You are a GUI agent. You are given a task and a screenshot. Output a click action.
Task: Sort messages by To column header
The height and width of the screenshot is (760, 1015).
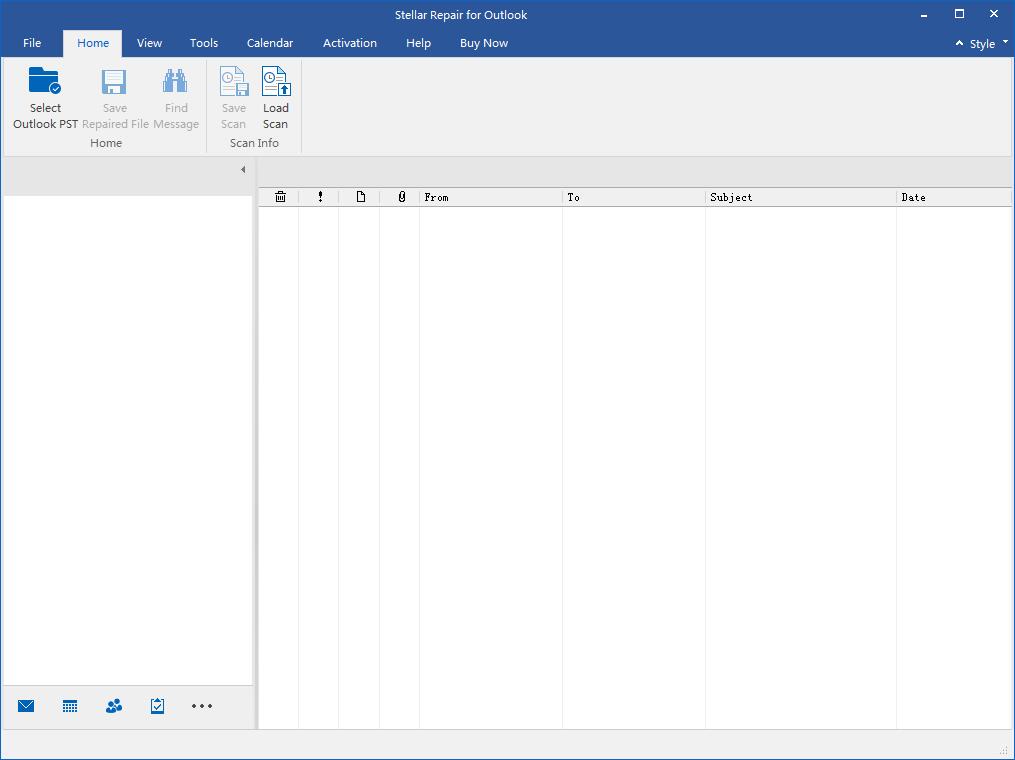[x=634, y=197]
